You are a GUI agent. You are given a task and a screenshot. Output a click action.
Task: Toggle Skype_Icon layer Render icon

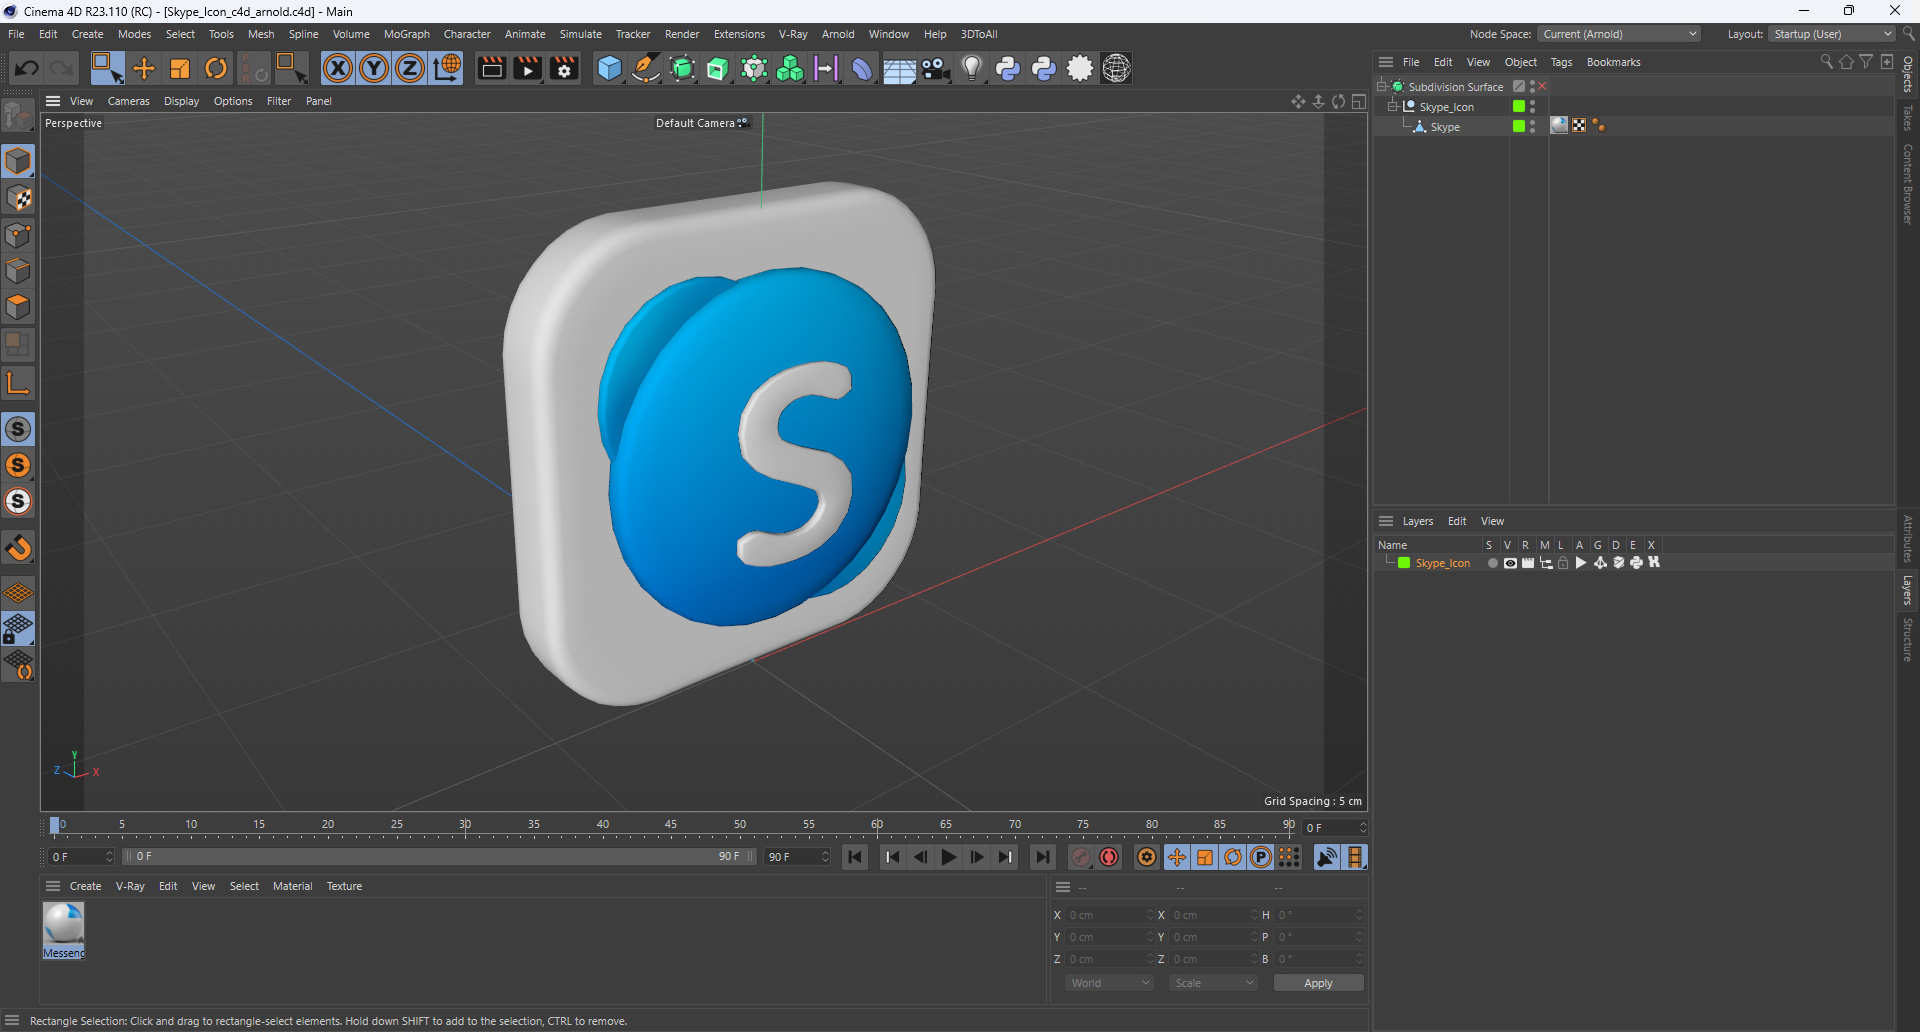(1528, 563)
